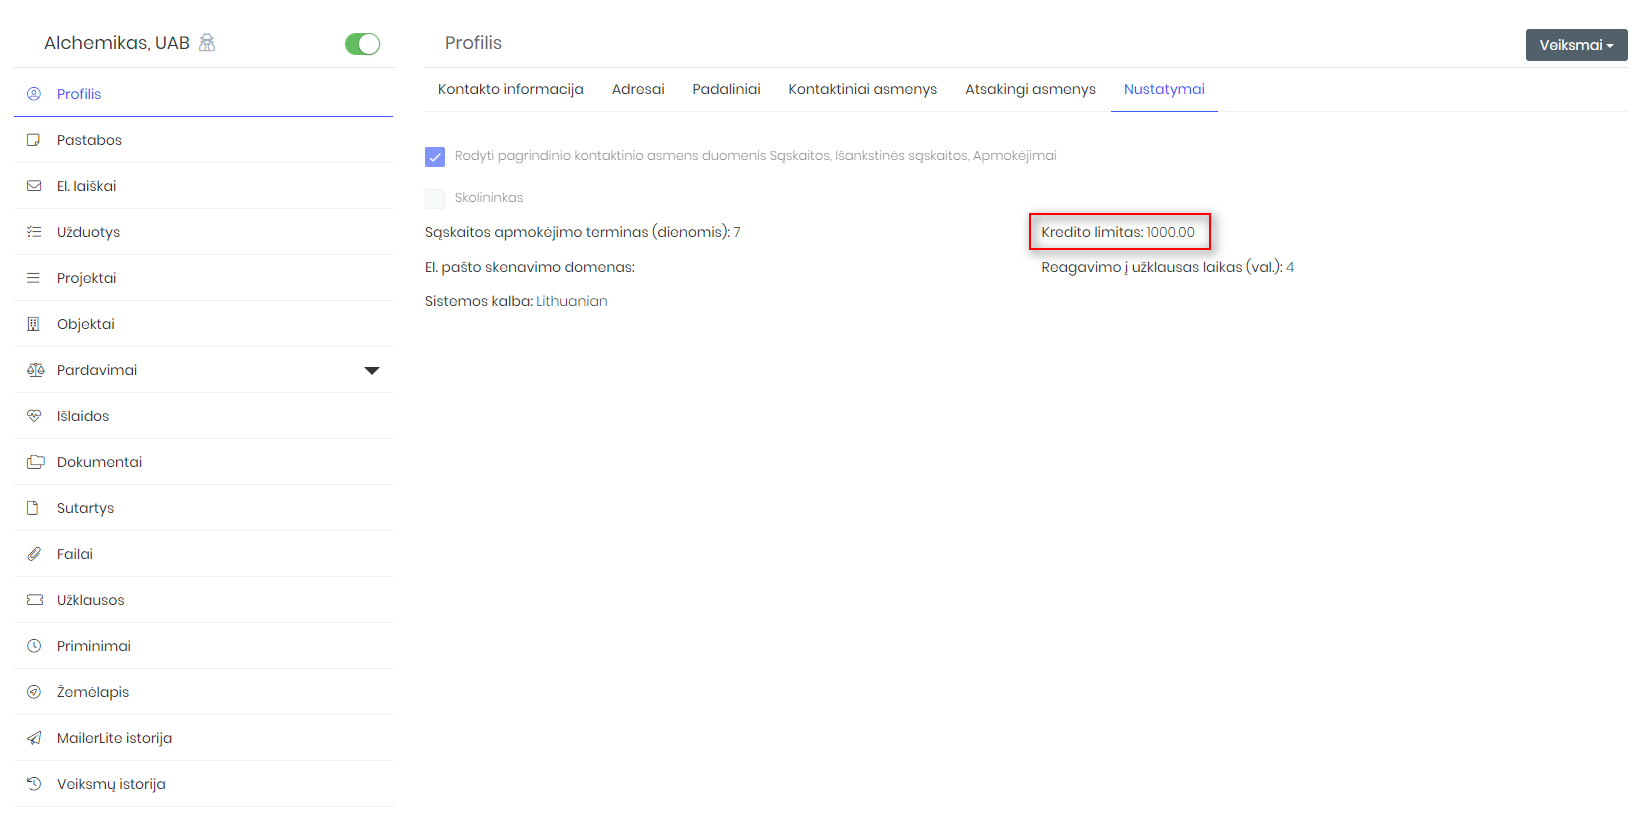
Task: Click the El. laiškai envelope icon
Action: [34, 186]
